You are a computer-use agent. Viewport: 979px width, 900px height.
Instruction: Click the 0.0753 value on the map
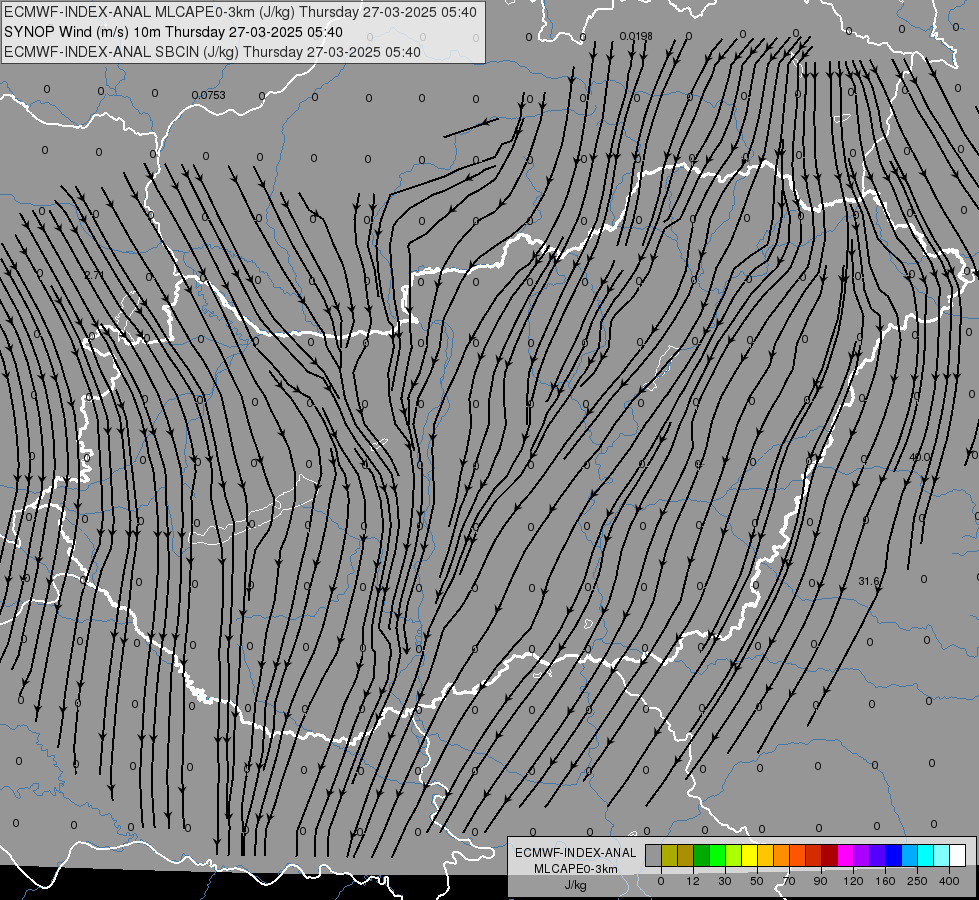point(209,95)
